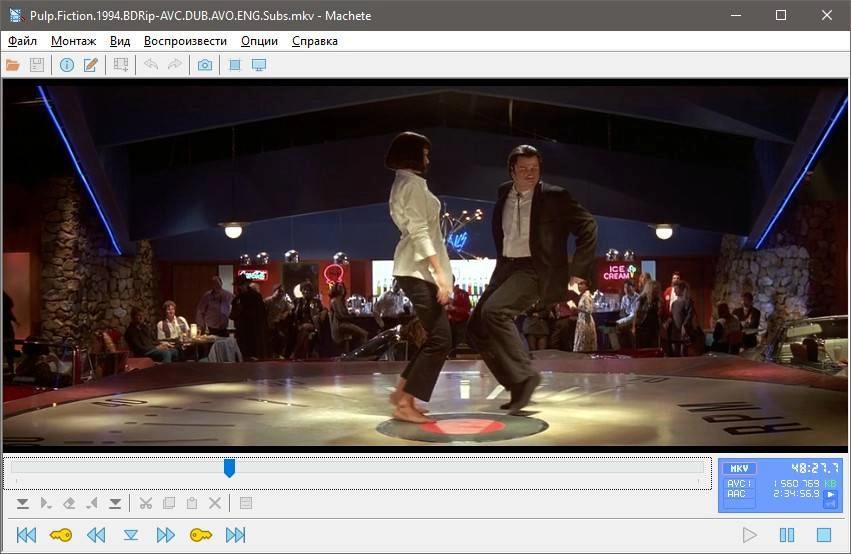Paste from clipboard icon in edit toolbar
Viewport: 851px width, 554px height.
point(192,504)
